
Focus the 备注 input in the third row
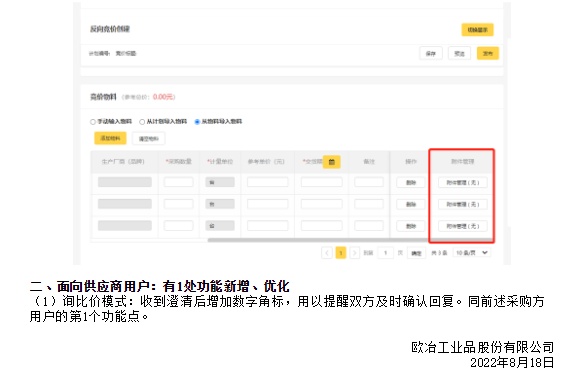tap(369, 225)
